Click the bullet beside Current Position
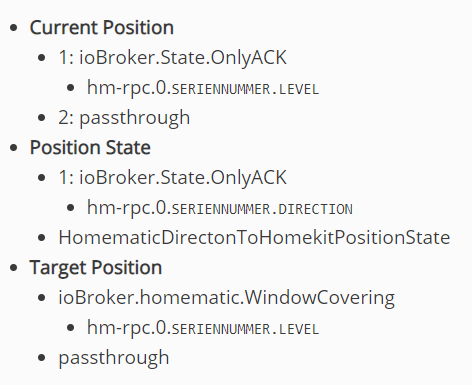Image resolution: width=472 pixels, height=385 pixels. pyautogui.click(x=14, y=28)
